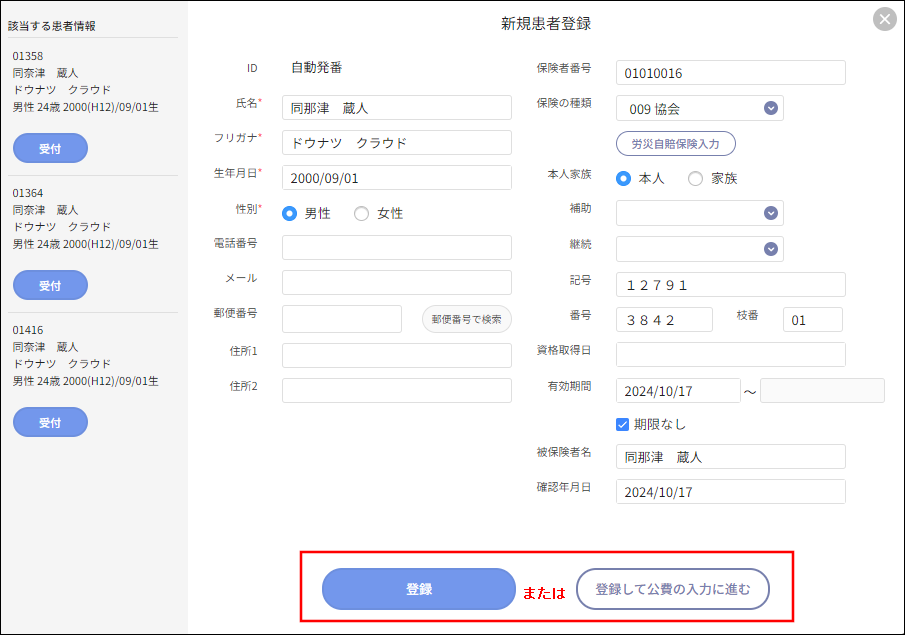Close the 新規患者登録 dialog

[884, 18]
